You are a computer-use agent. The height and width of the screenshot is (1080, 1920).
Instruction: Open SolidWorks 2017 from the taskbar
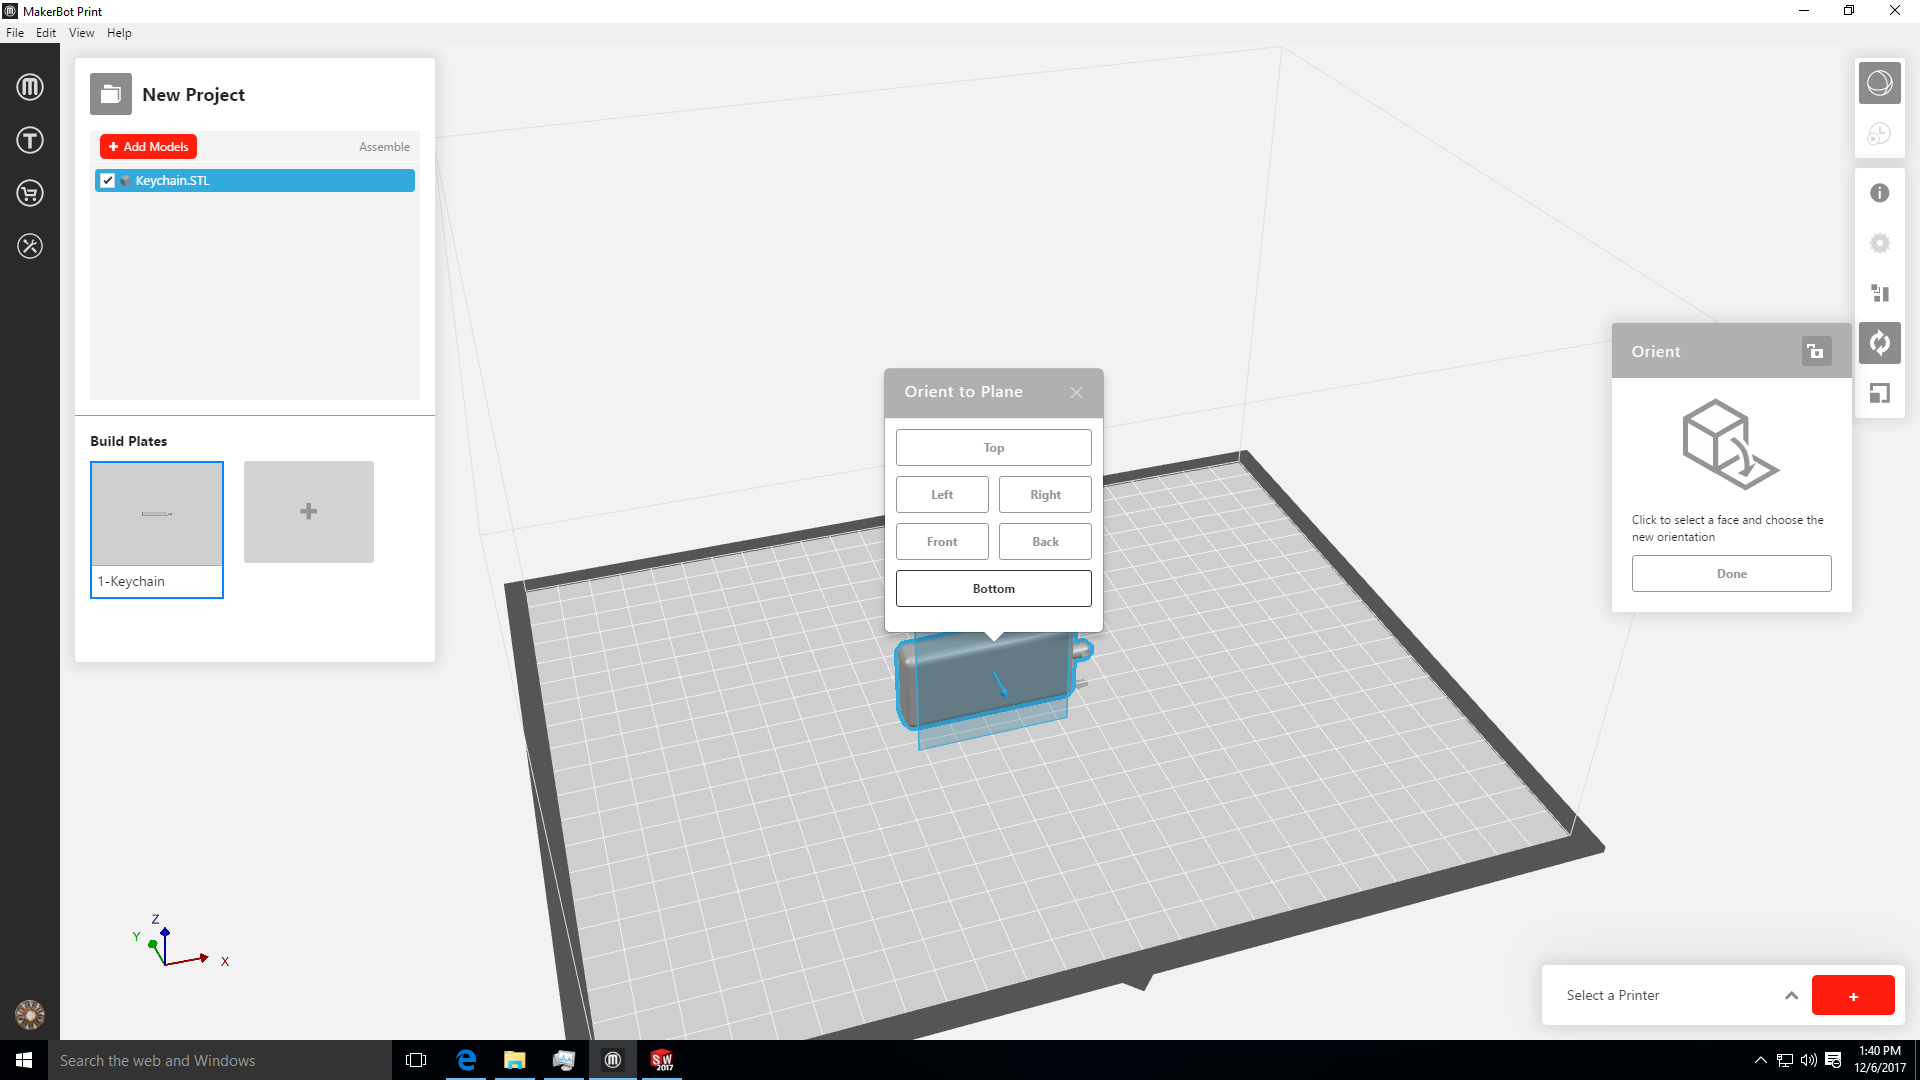coord(662,1060)
